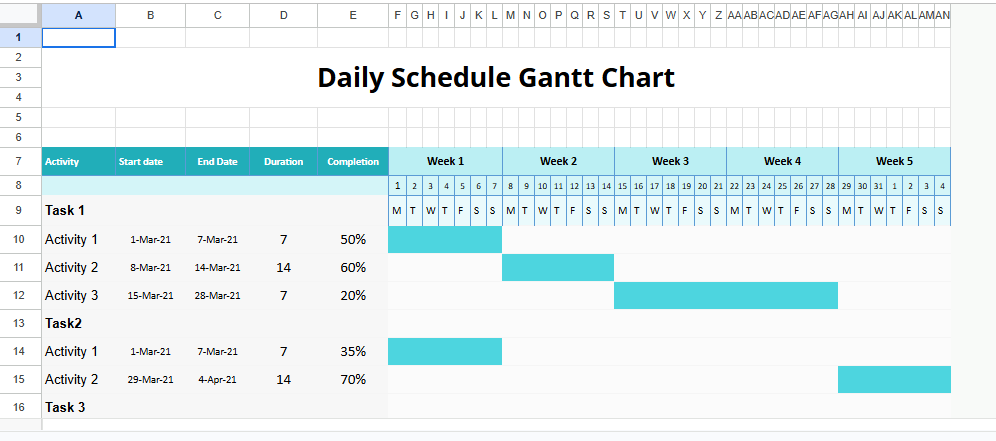Select the Week 3 header cell
This screenshot has width=996, height=441.
pos(670,161)
